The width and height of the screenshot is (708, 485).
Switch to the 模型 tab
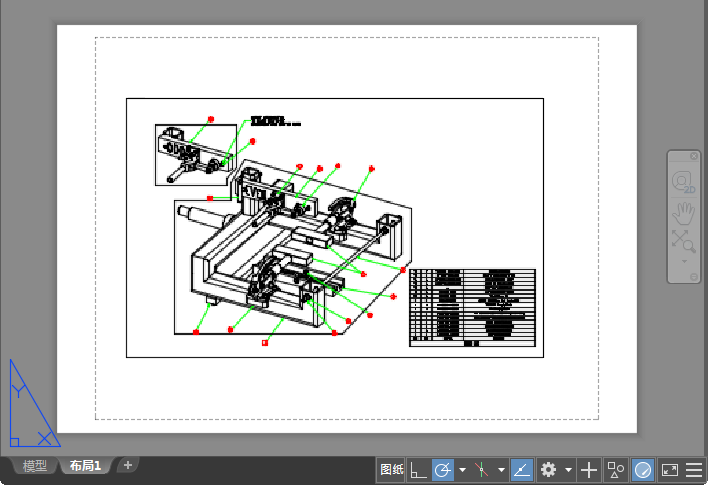click(x=35, y=466)
